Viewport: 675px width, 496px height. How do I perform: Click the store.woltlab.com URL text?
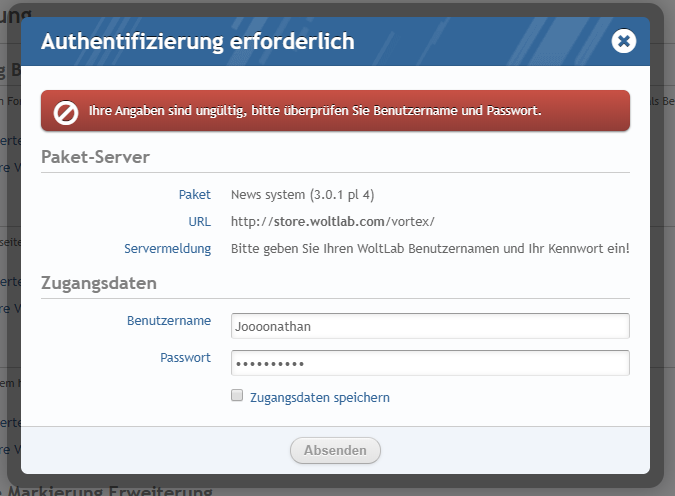(x=332, y=221)
